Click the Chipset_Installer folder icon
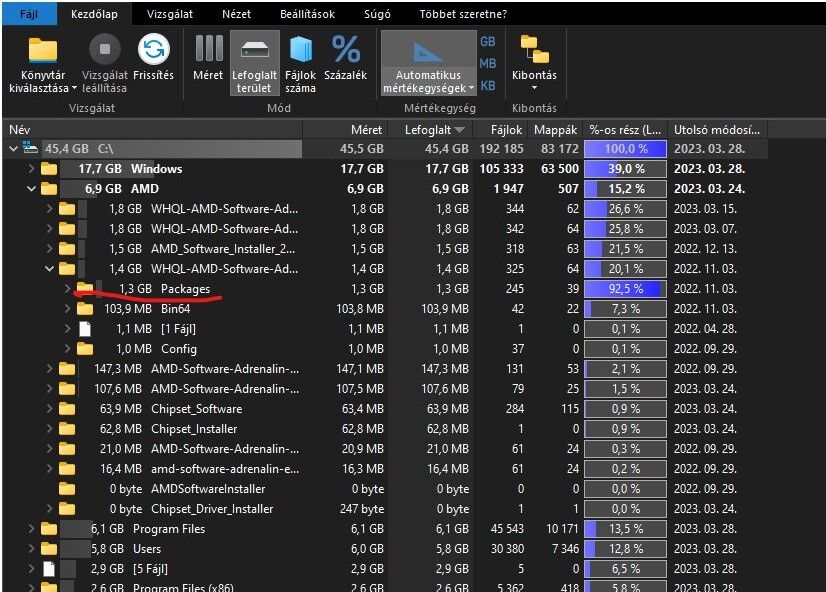This screenshot has width=826, height=592. click(67, 429)
